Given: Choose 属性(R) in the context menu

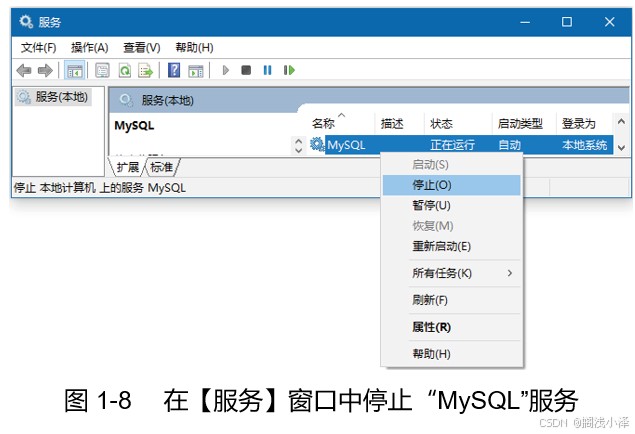Looking at the screenshot, I should (x=452, y=327).
